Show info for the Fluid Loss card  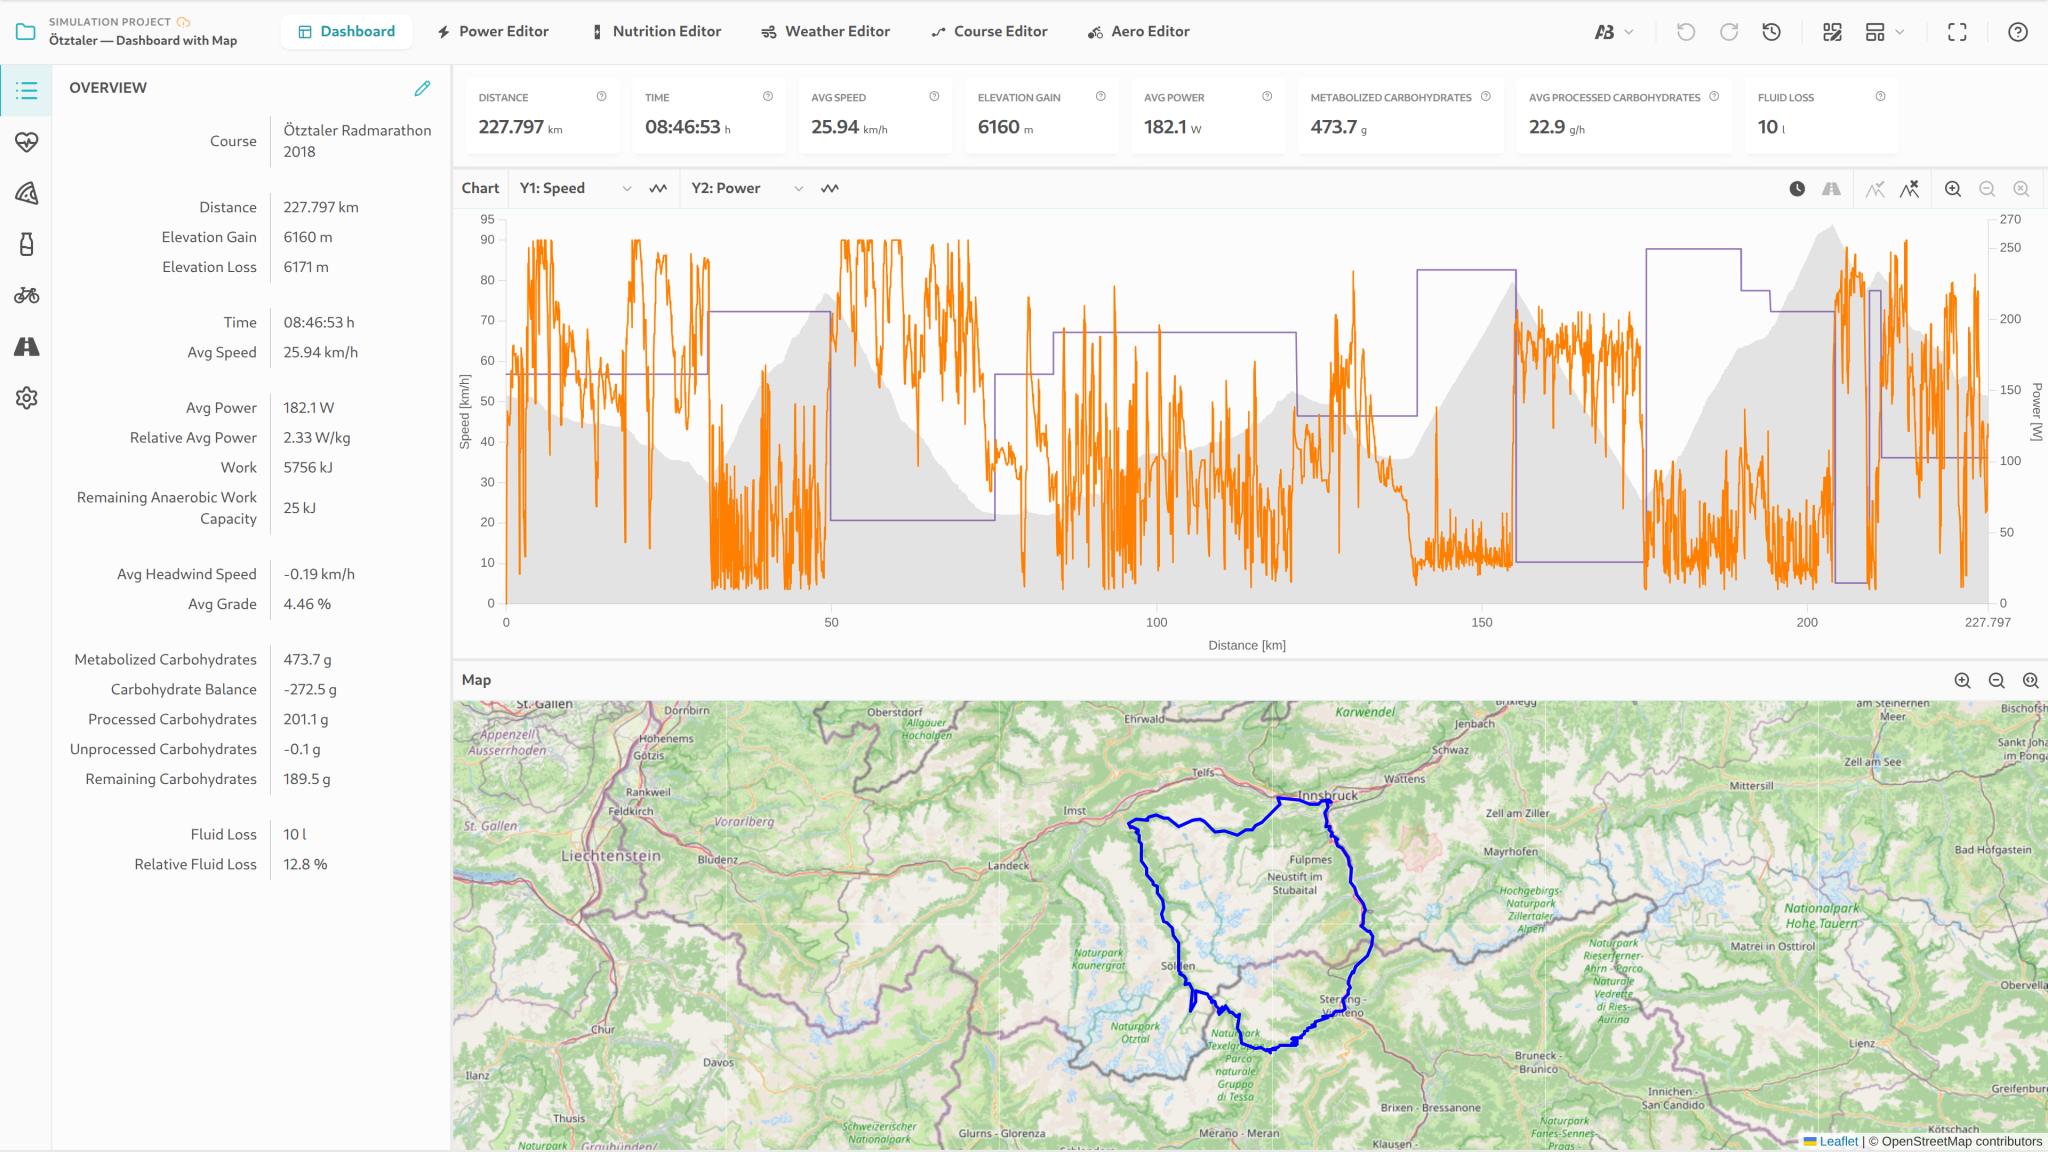pos(1881,96)
